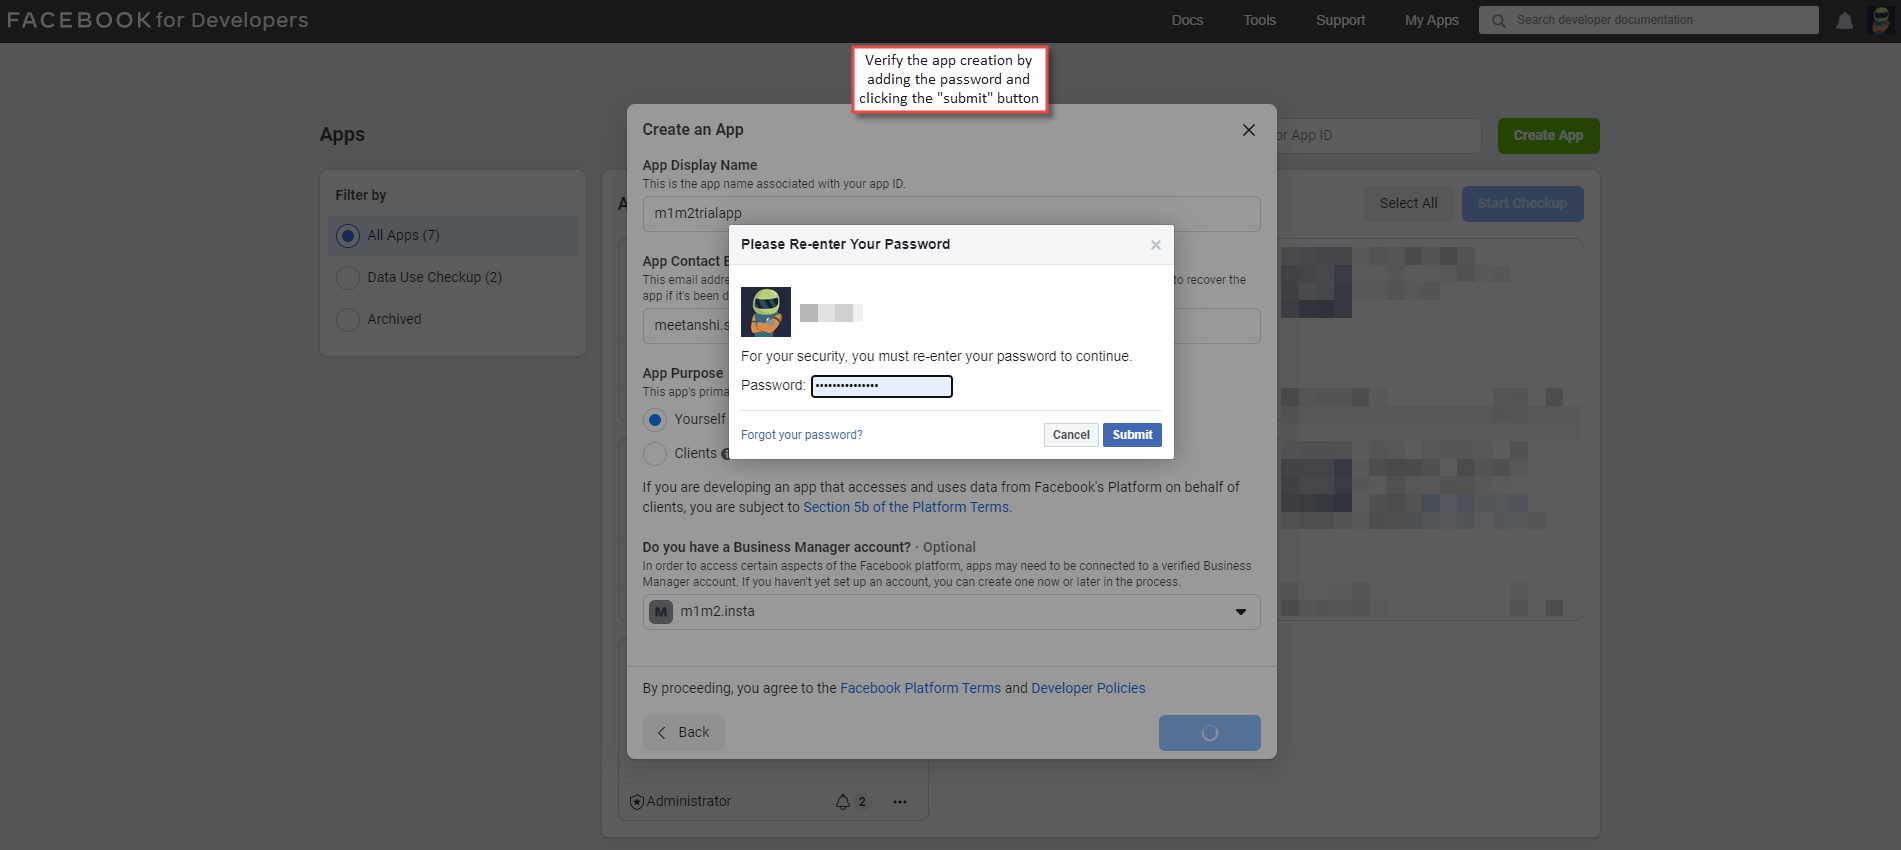The image size is (1901, 850).
Task: Open the Facebook Platform Terms link
Action: (x=920, y=689)
